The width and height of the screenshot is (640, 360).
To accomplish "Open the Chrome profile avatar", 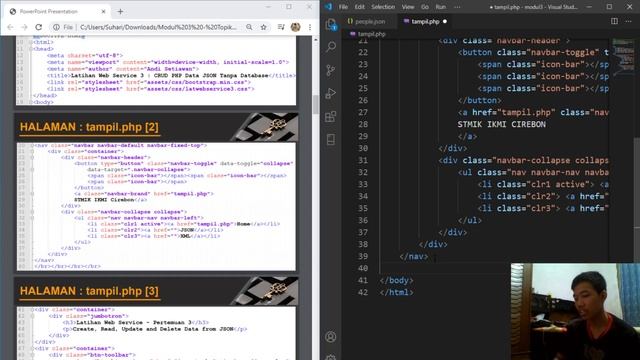I will point(296,27).
